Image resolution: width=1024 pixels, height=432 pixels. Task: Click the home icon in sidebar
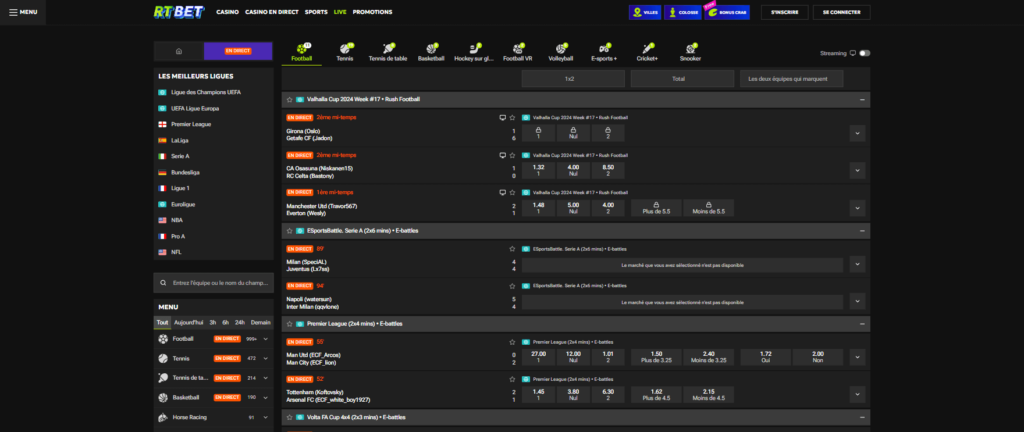[178, 51]
